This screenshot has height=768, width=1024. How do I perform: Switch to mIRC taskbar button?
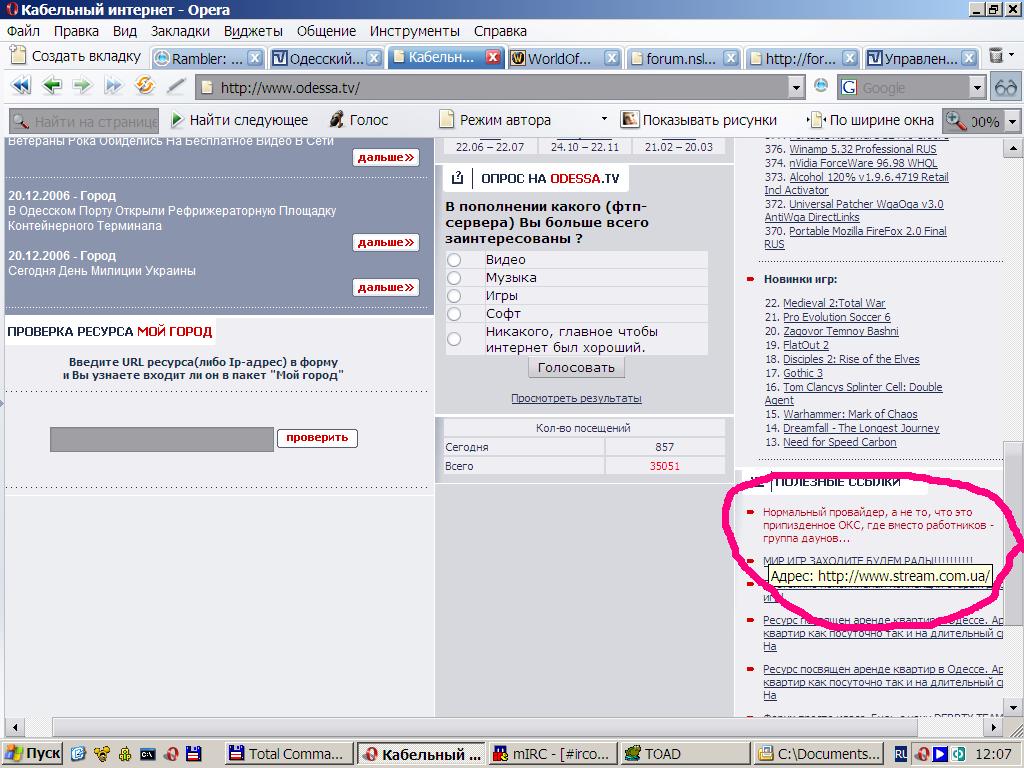tap(552, 754)
